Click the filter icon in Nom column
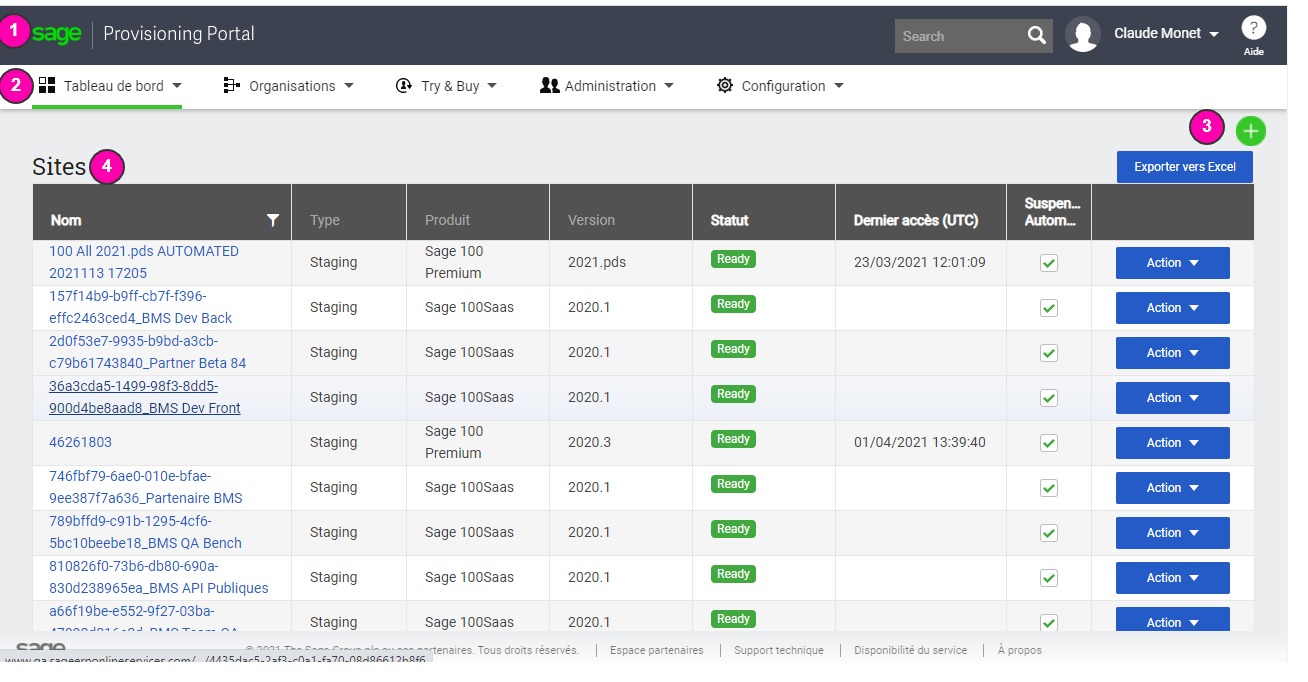The height and width of the screenshot is (682, 1308). tap(272, 220)
